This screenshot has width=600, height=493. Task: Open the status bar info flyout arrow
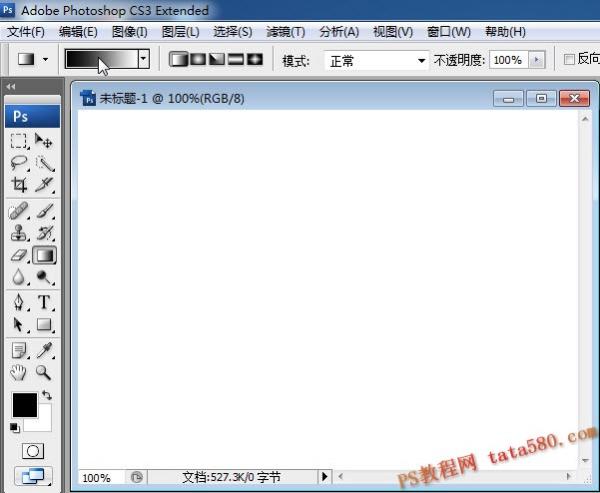pos(324,477)
